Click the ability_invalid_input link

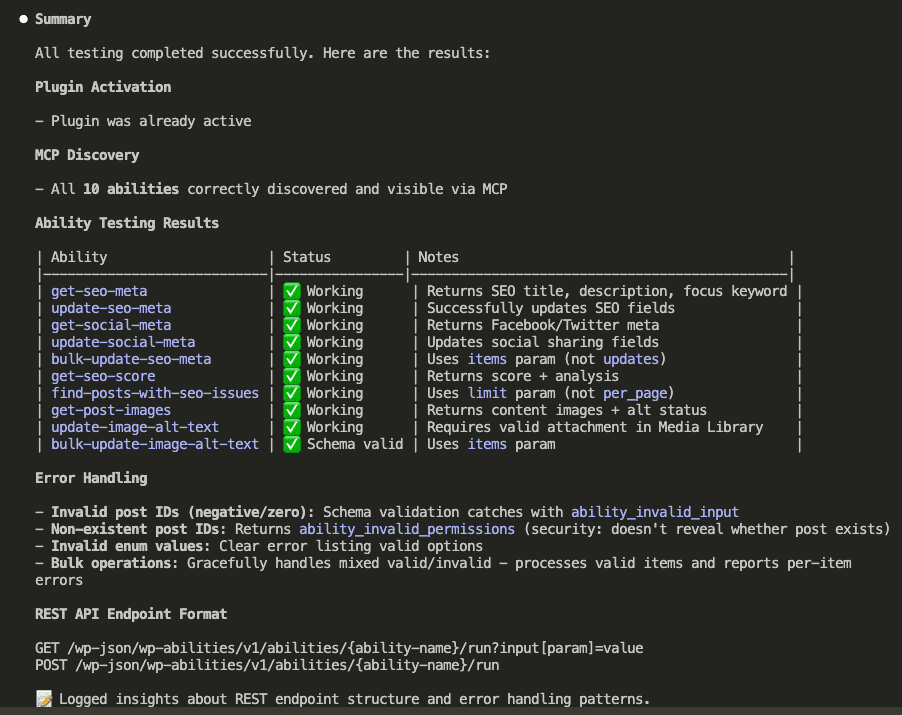coord(654,511)
